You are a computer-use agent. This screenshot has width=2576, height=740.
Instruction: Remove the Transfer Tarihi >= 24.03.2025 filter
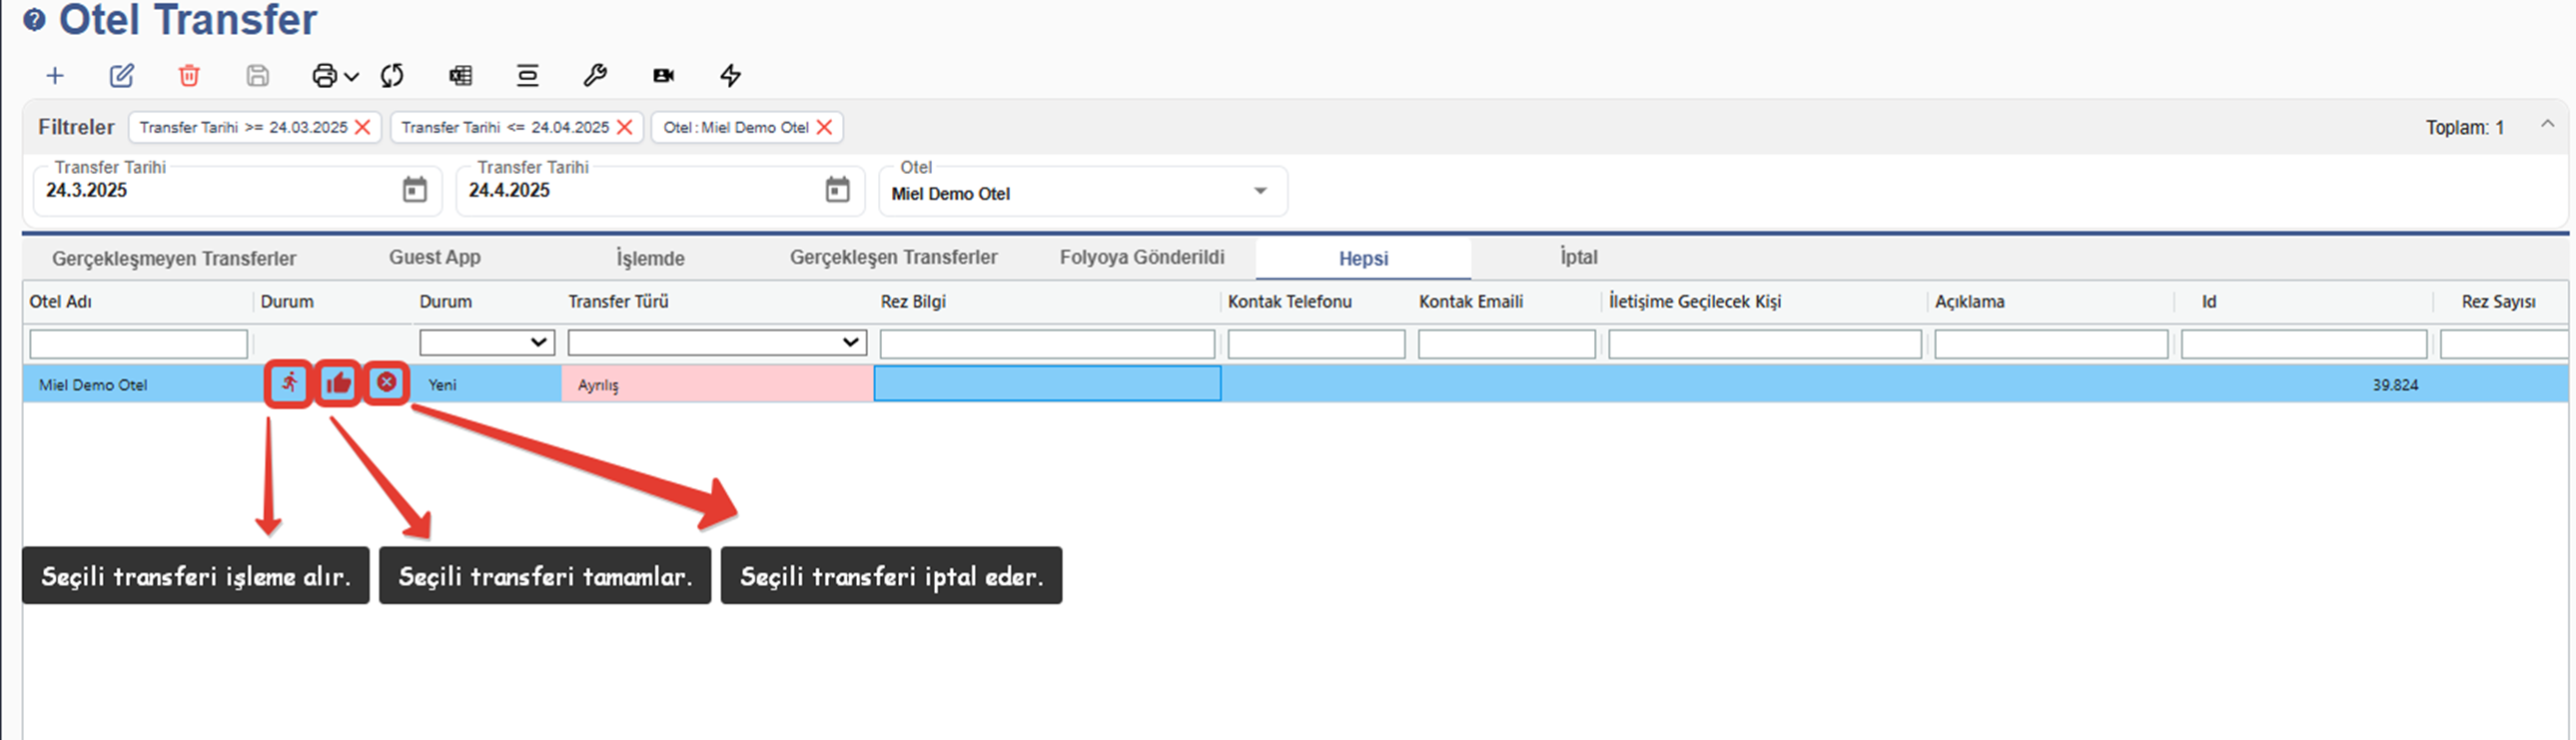[363, 127]
